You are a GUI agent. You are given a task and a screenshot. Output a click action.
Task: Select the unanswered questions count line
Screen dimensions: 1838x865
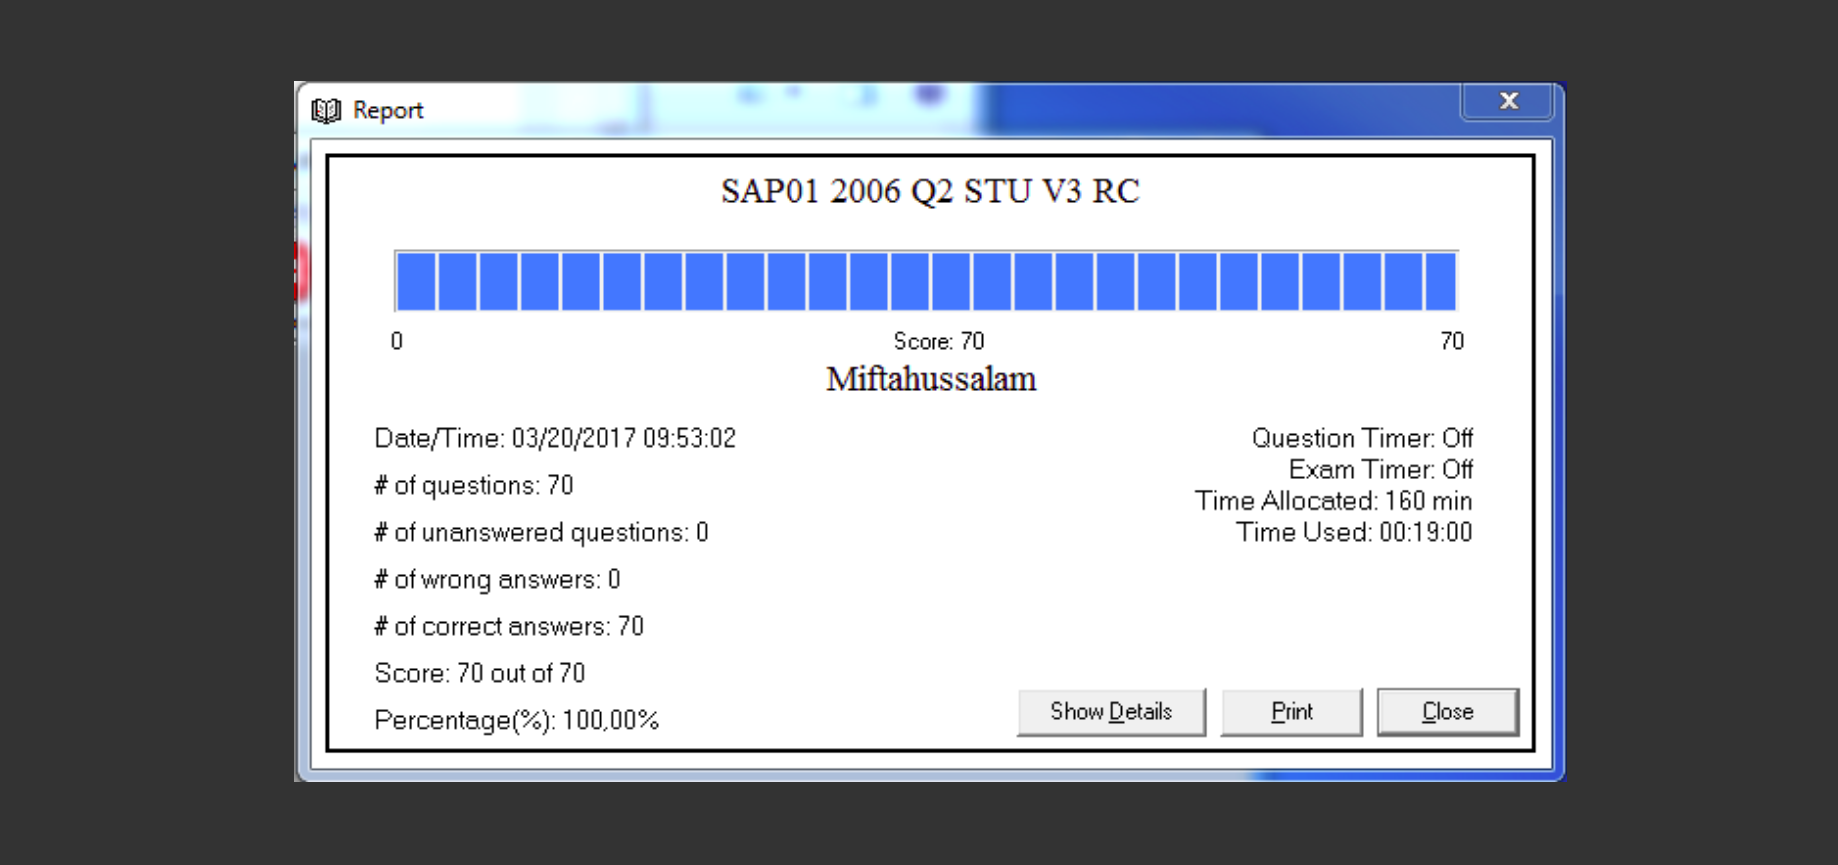tap(541, 533)
